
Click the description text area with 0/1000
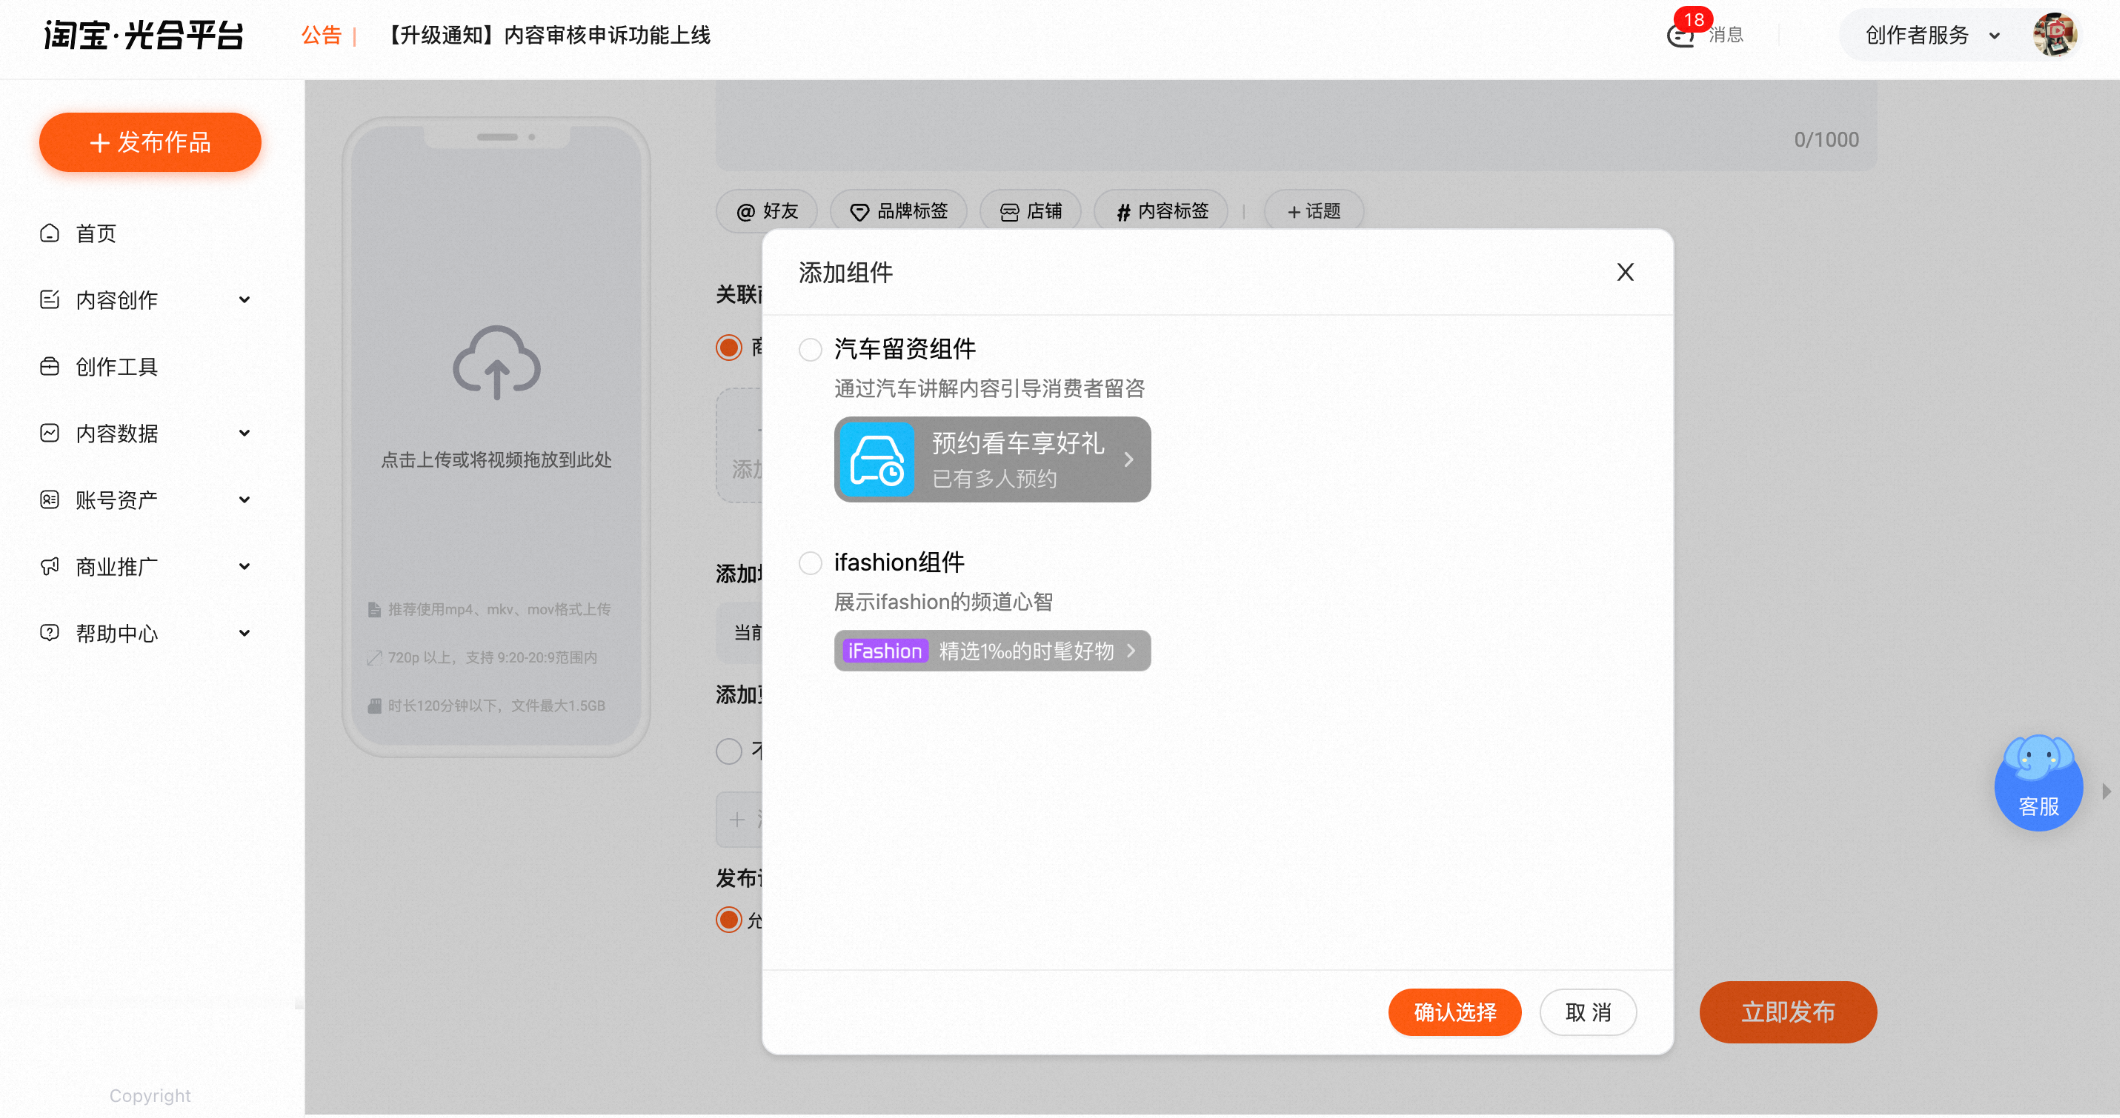pyautogui.click(x=1296, y=125)
